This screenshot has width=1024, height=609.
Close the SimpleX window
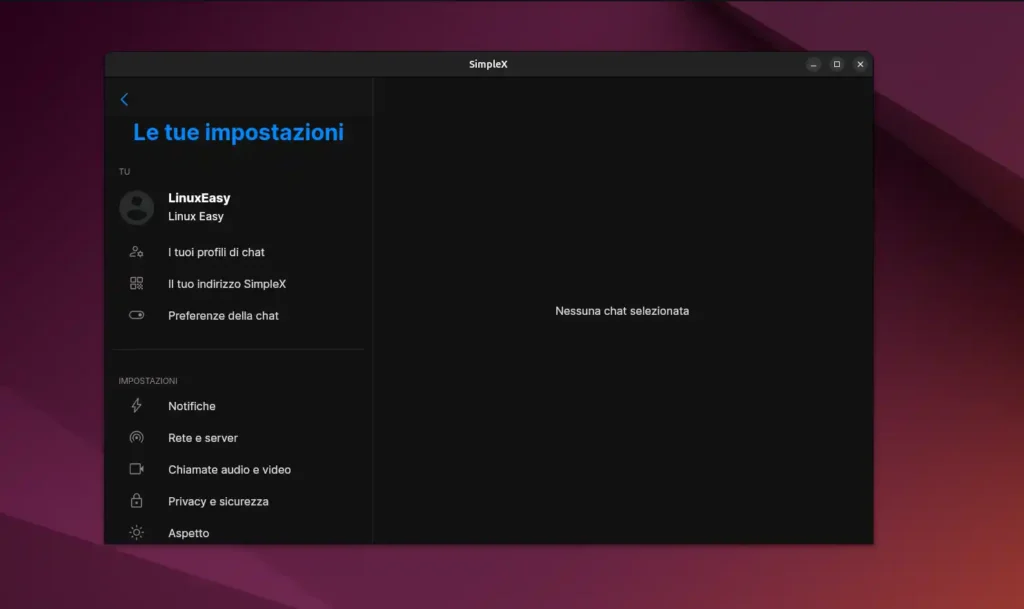tap(860, 64)
